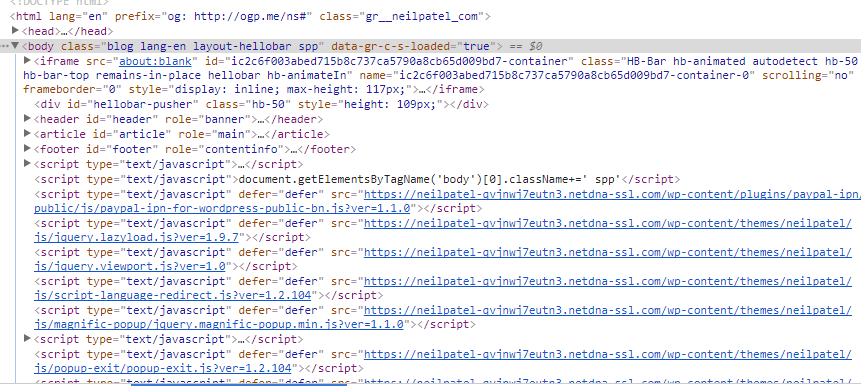Screen dimensions: 861x386
Task: Expand the HB-Bar iframe node
Action: click(27, 60)
